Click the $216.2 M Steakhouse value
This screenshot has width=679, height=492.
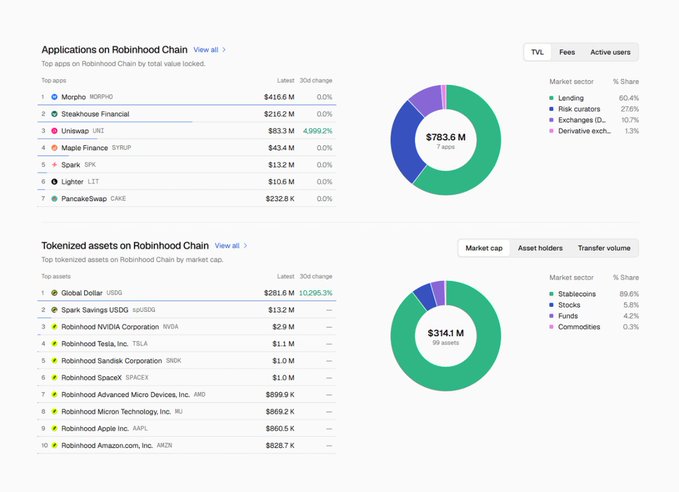[279, 114]
